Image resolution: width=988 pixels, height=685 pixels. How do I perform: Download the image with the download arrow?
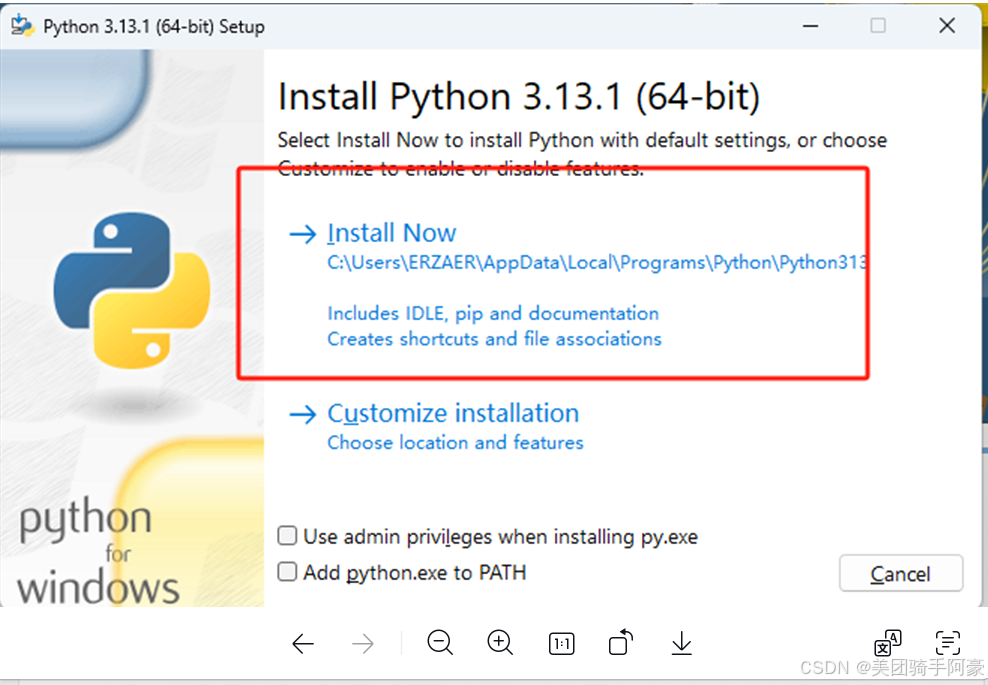click(x=681, y=643)
